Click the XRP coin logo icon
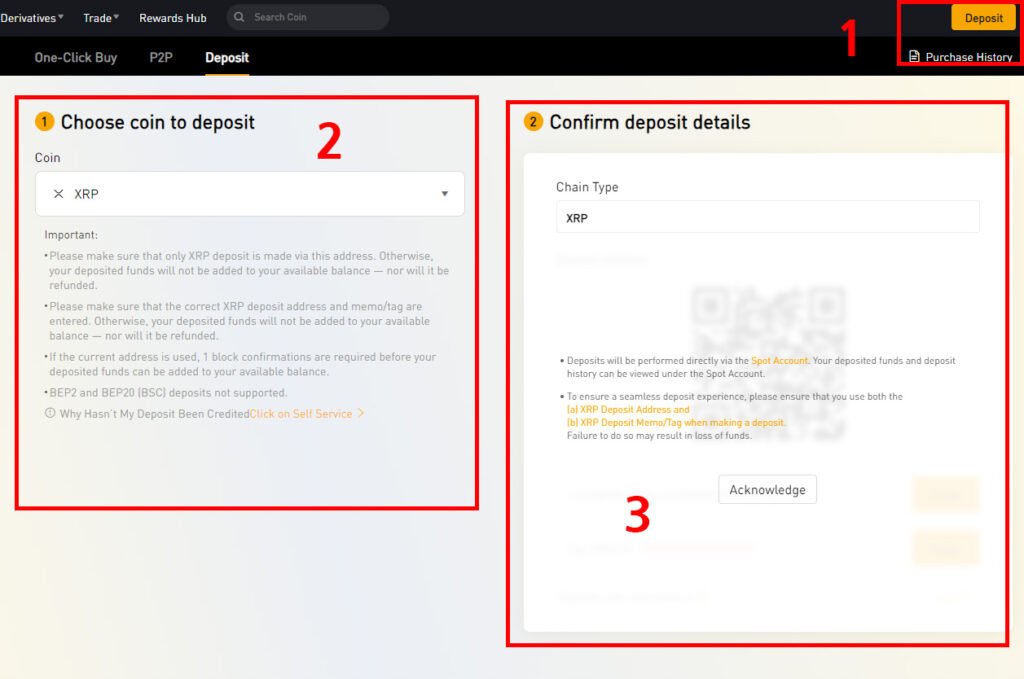The height and width of the screenshot is (679, 1024). tap(58, 194)
